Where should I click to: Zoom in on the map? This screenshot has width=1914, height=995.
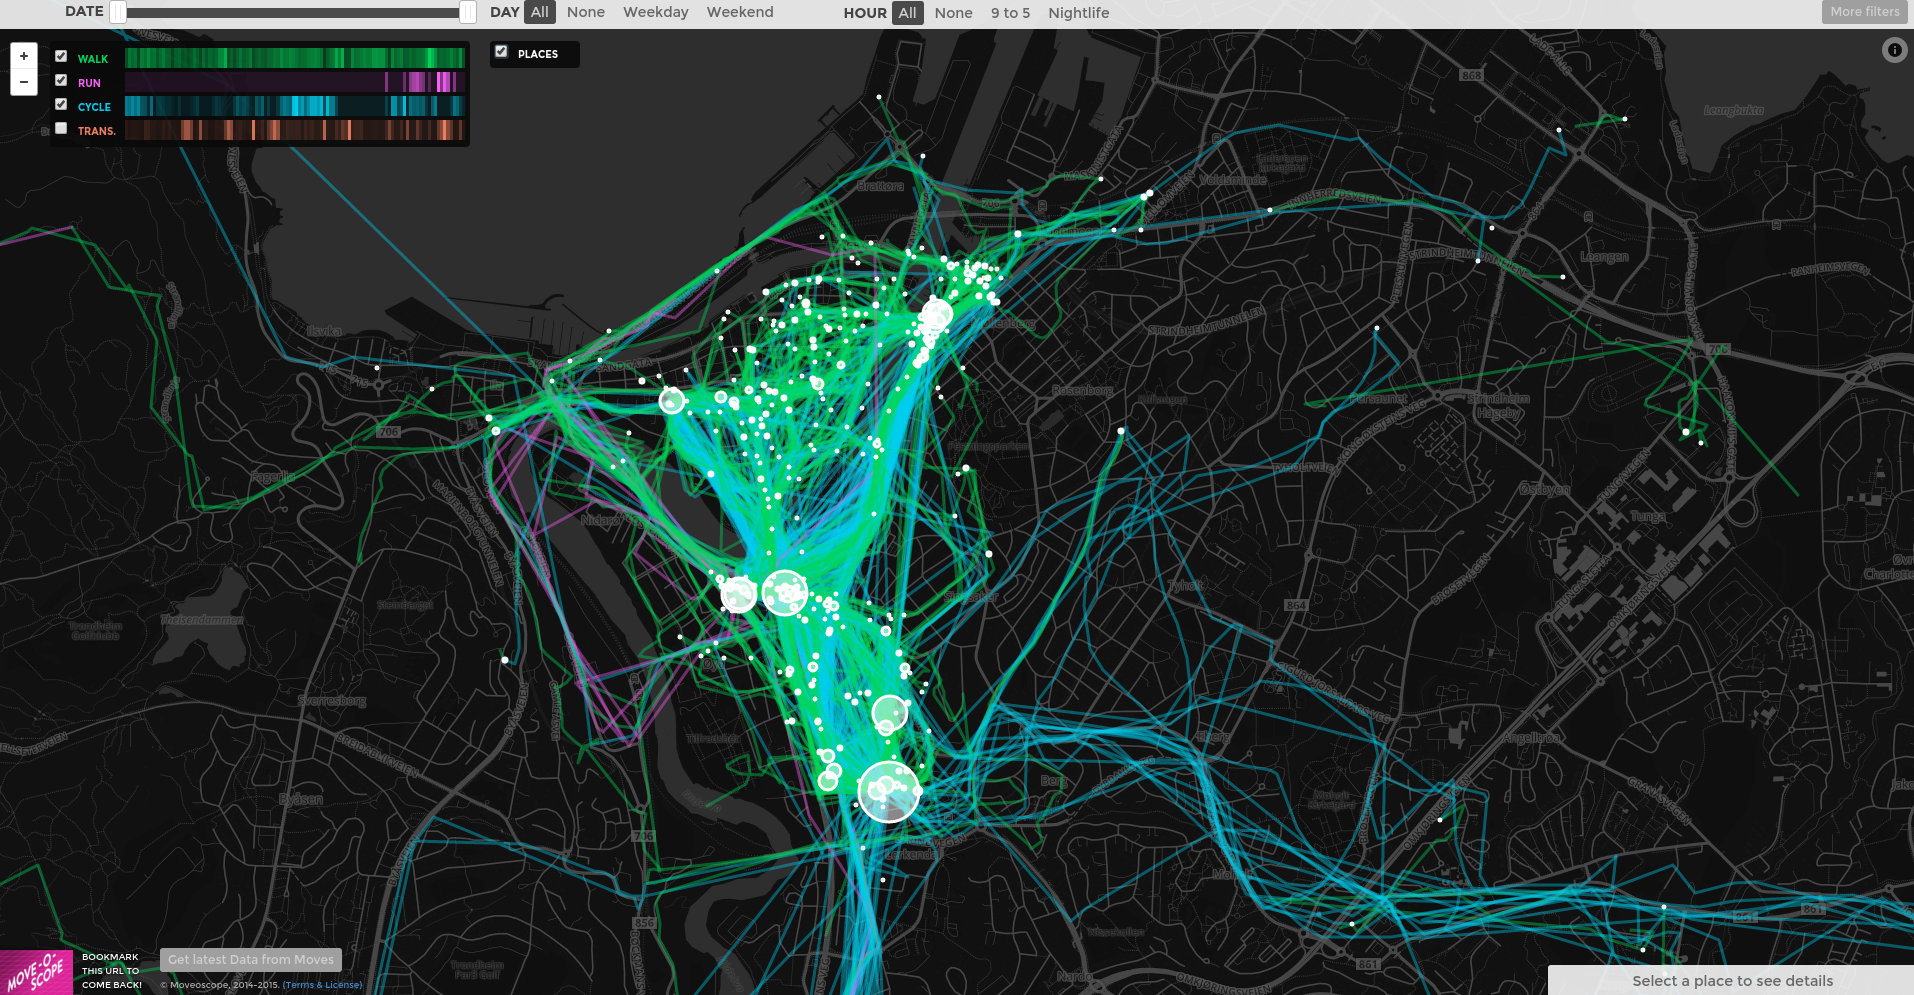pos(24,56)
